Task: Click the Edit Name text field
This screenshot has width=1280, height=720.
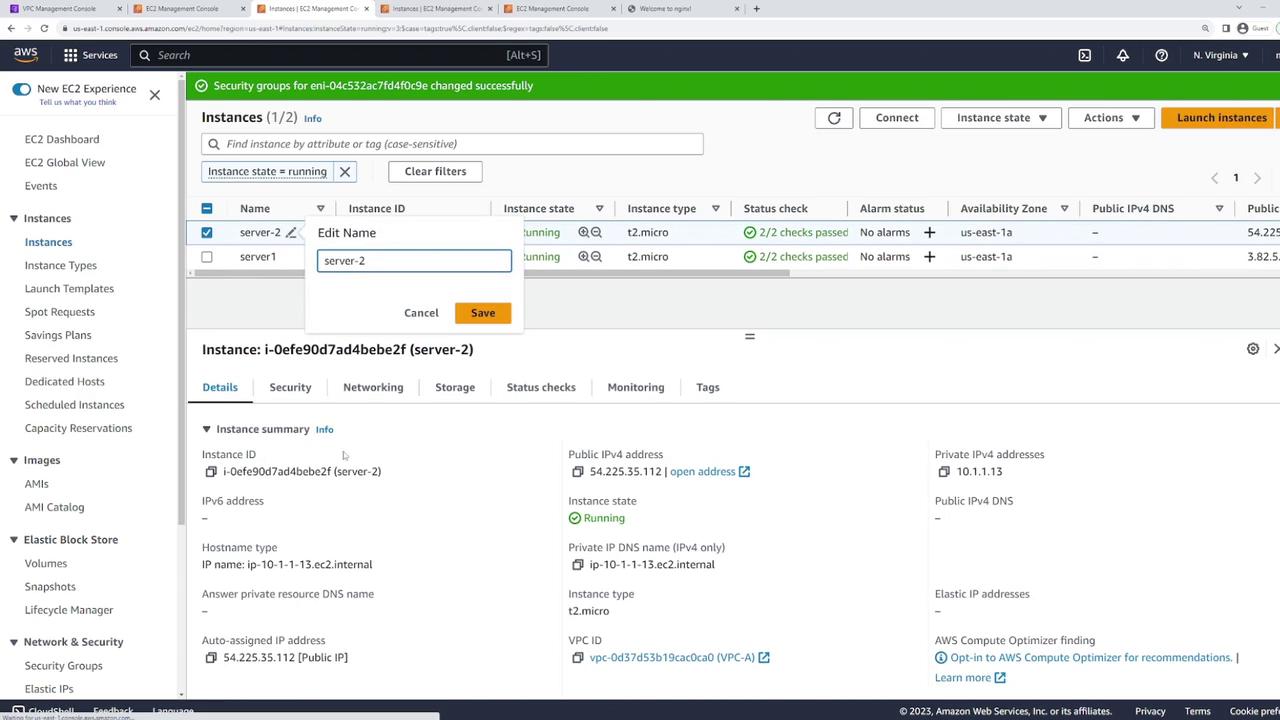Action: [414, 261]
